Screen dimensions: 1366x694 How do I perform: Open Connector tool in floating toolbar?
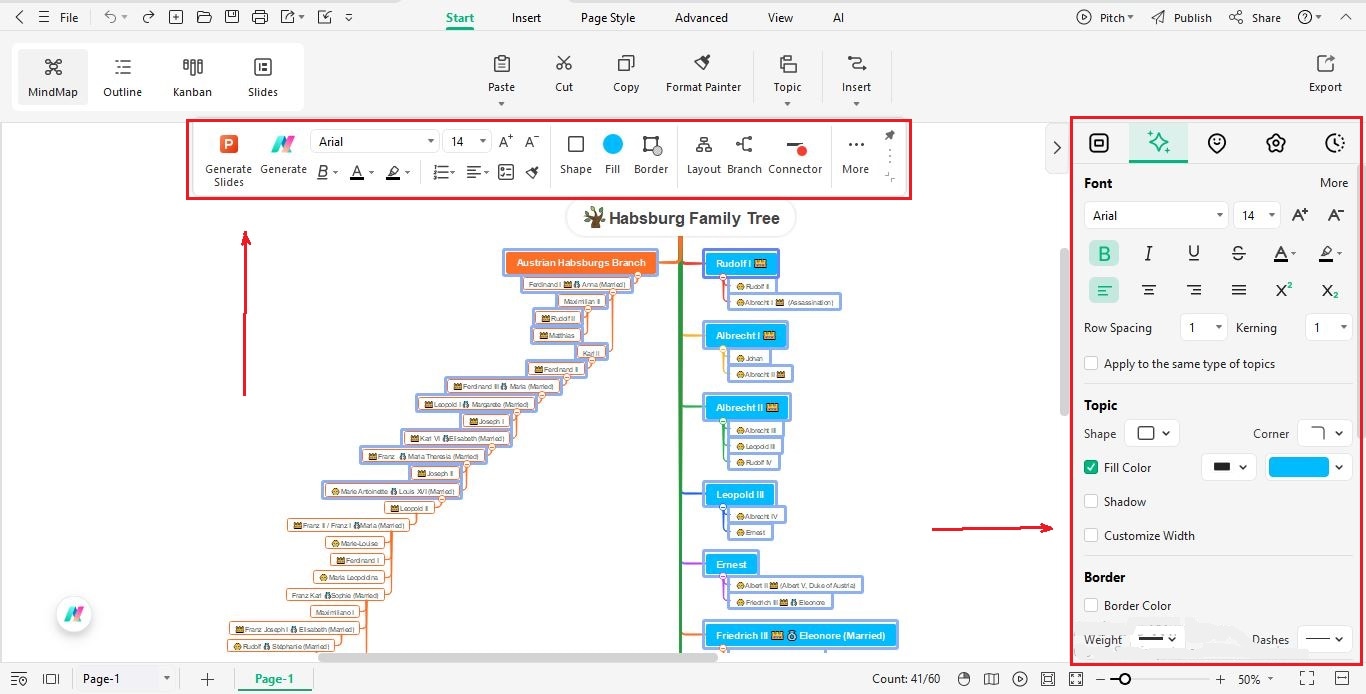795,155
